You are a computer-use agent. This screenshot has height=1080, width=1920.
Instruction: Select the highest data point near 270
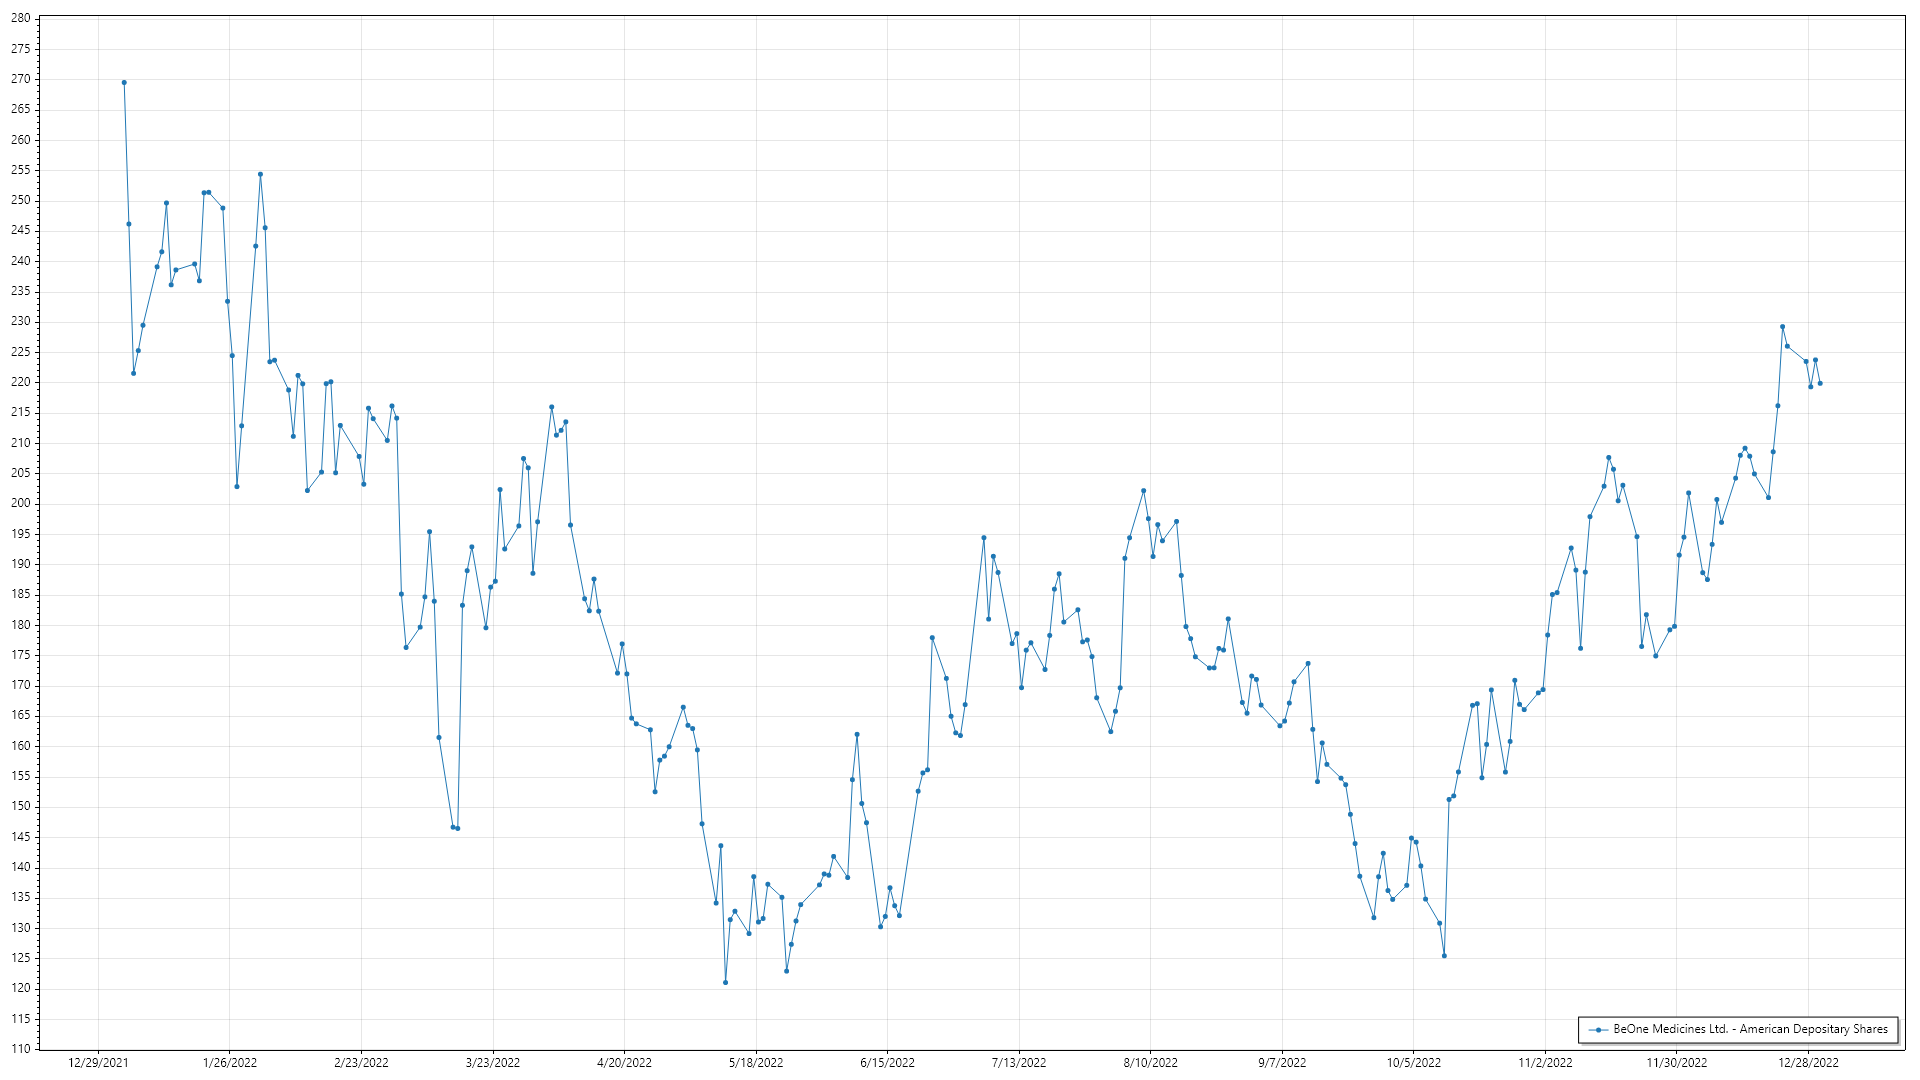pyautogui.click(x=124, y=83)
